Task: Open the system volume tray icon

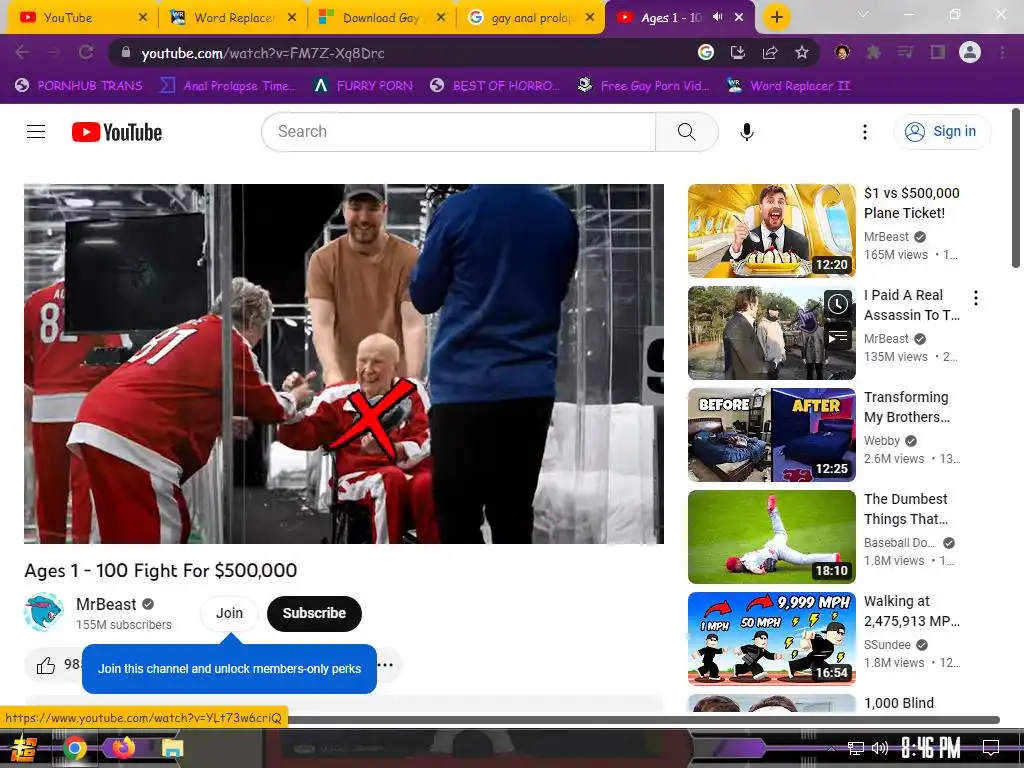Action: 880,748
